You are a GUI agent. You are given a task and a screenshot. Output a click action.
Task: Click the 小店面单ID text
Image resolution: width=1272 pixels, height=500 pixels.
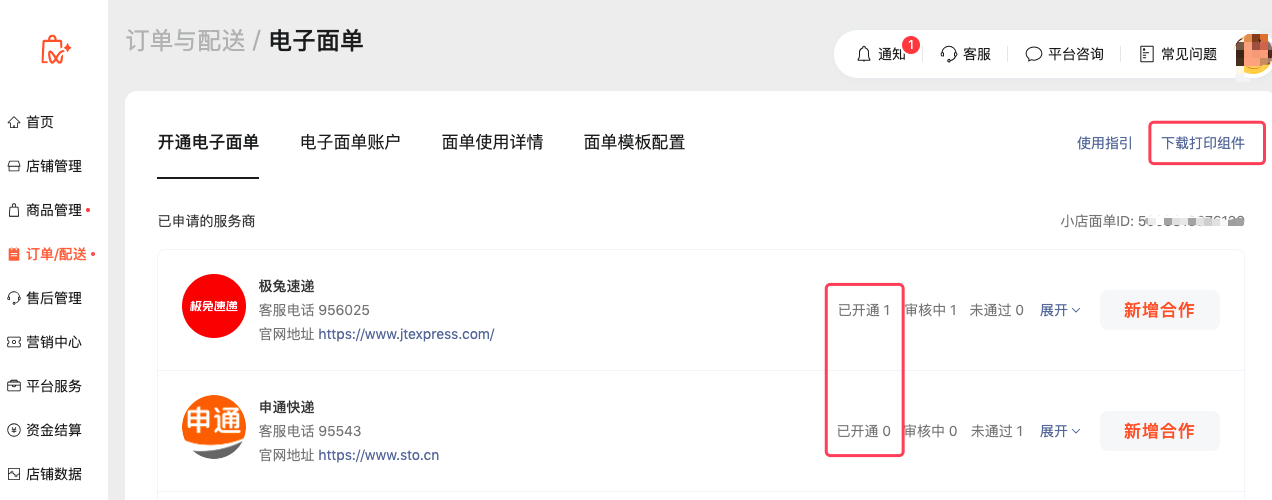(x=1153, y=221)
